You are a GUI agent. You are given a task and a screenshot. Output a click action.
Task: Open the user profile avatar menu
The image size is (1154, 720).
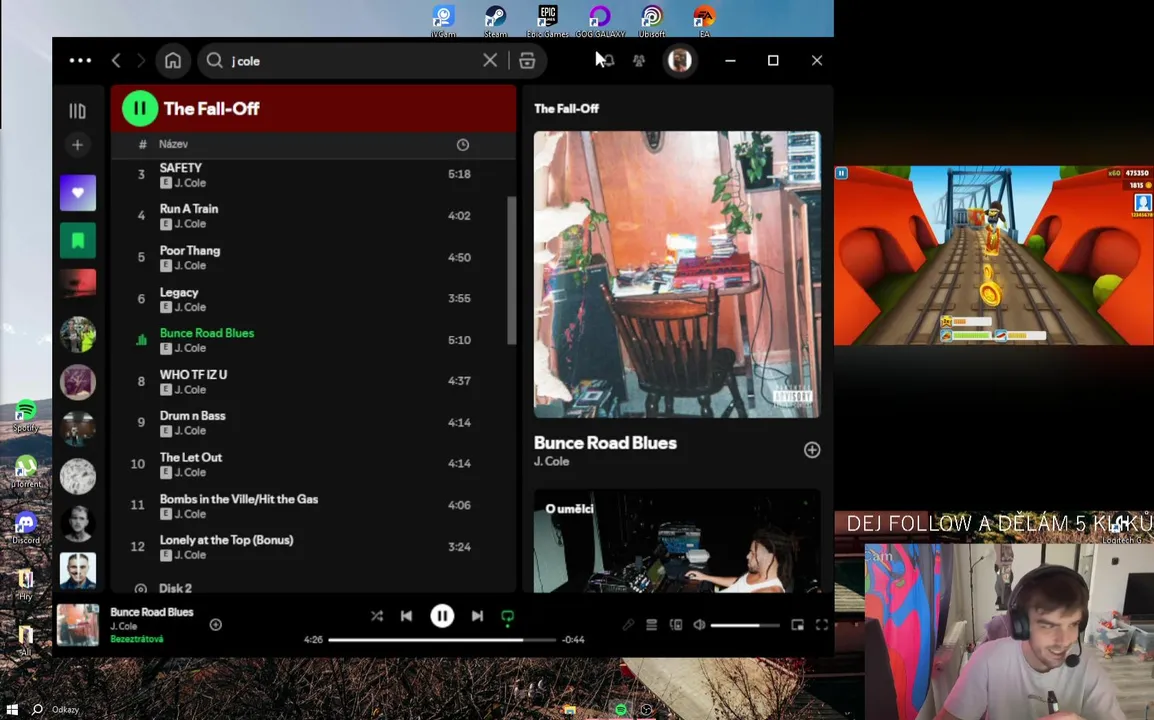click(679, 60)
